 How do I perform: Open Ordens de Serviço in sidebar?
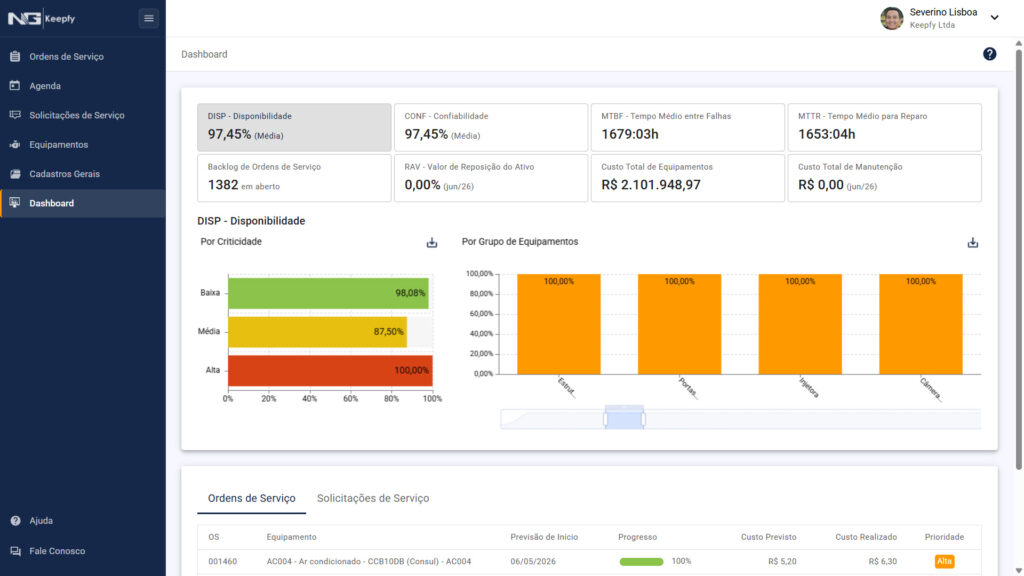click(x=83, y=57)
